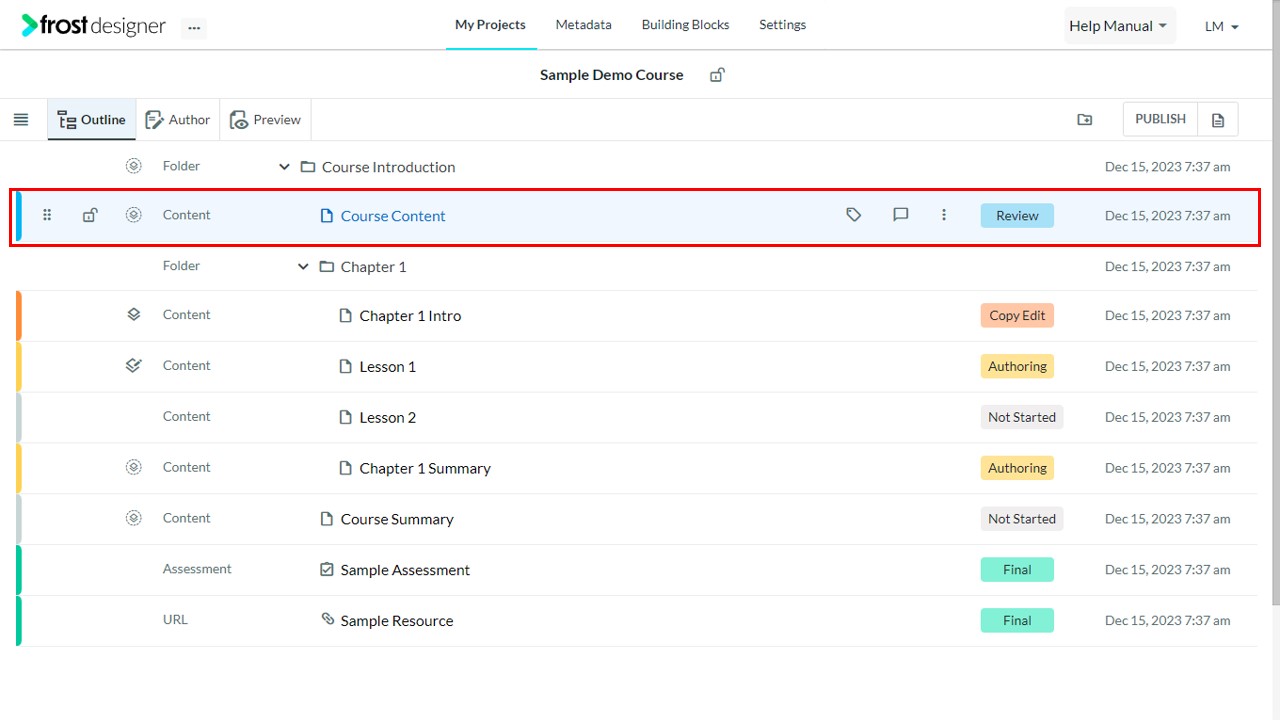1280x720 pixels.
Task: Click the document icon next to PUBLISH
Action: (x=1218, y=120)
